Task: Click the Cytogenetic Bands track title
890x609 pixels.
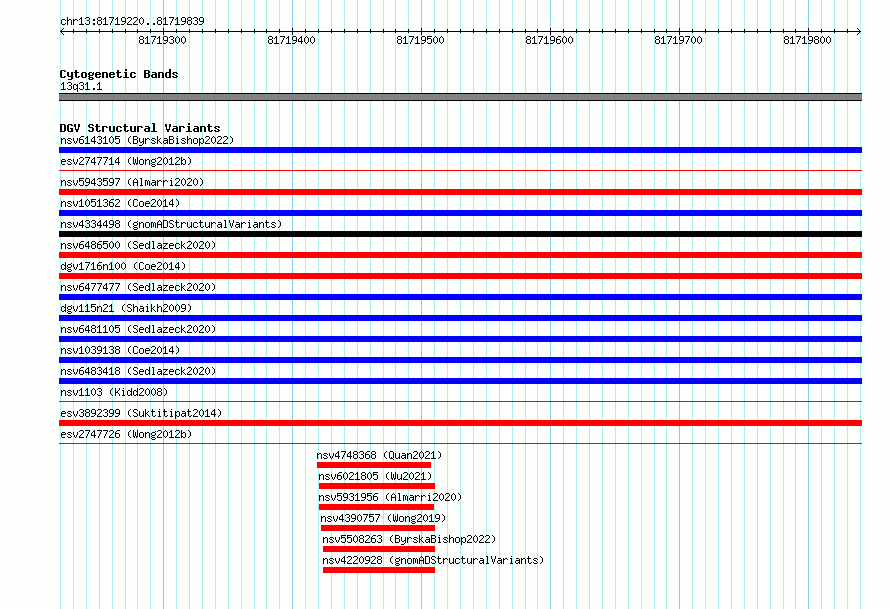Action: pyautogui.click(x=119, y=74)
